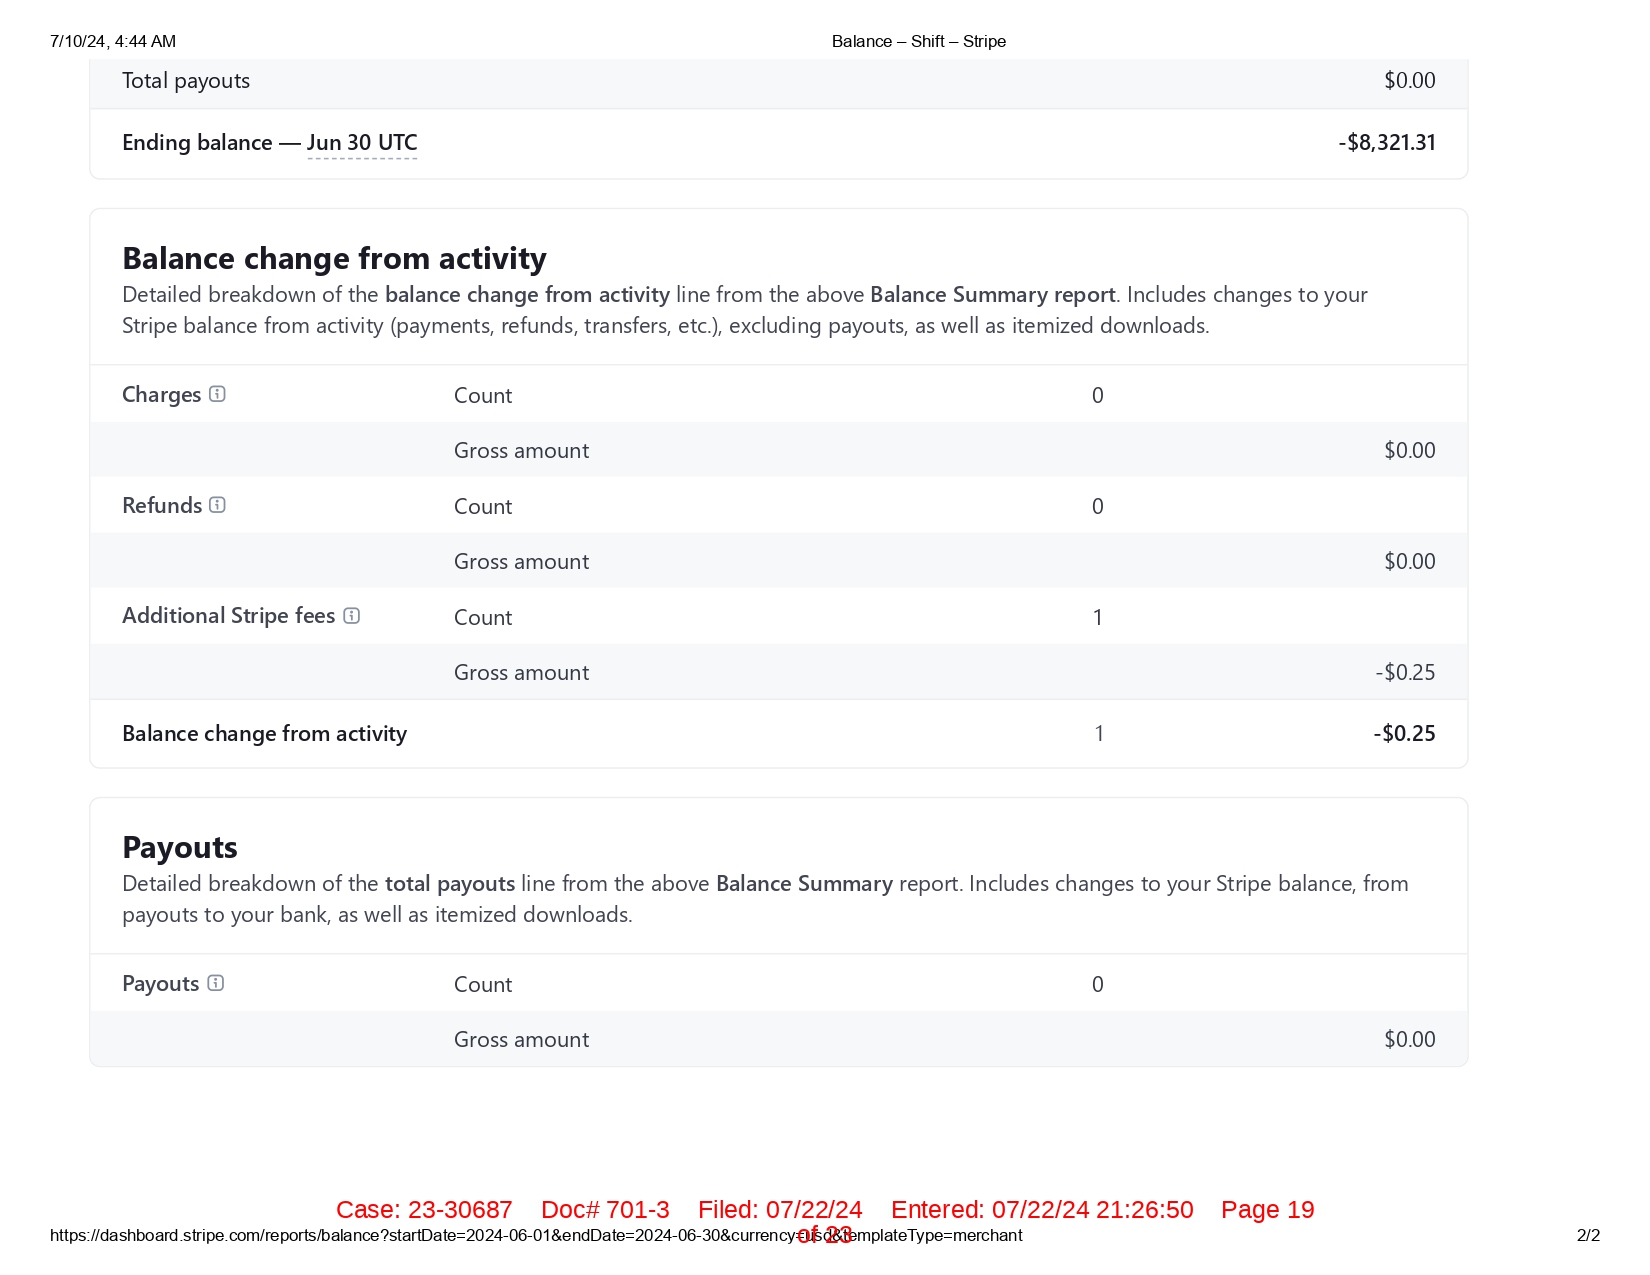Click the info icon beside the Payouts row label

click(215, 983)
